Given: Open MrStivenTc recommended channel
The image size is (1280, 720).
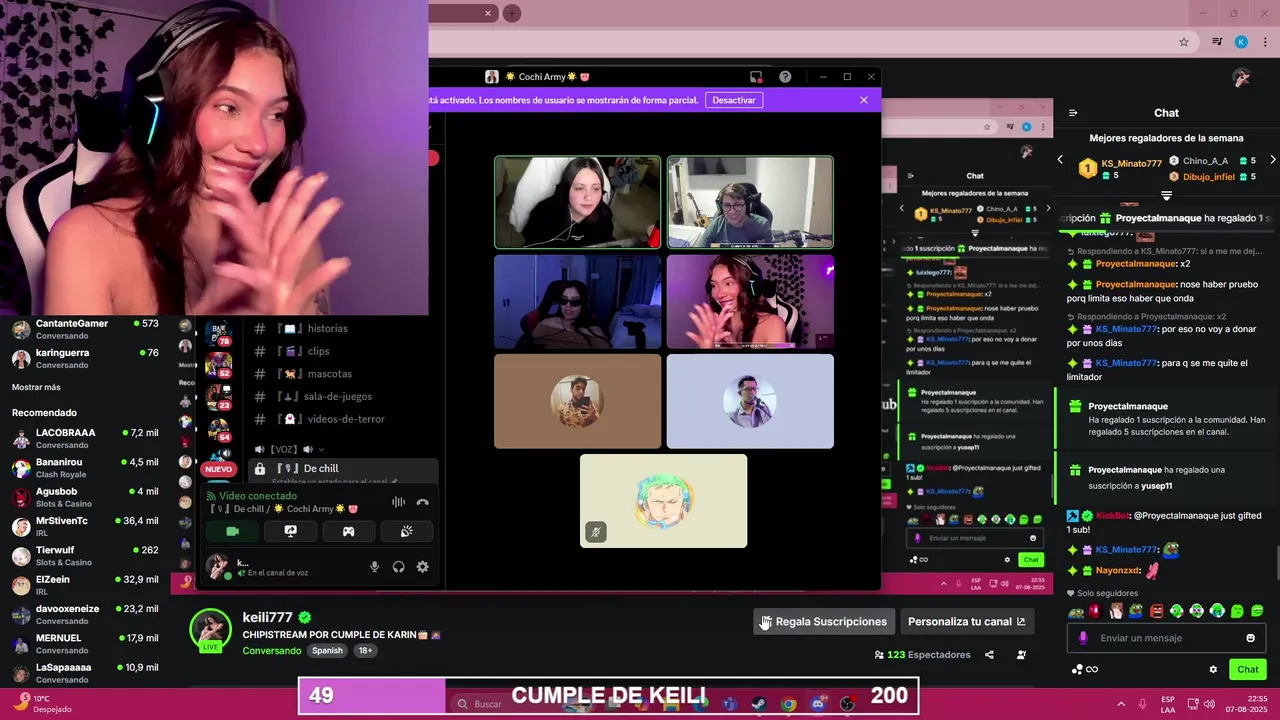Looking at the screenshot, I should tap(86, 526).
